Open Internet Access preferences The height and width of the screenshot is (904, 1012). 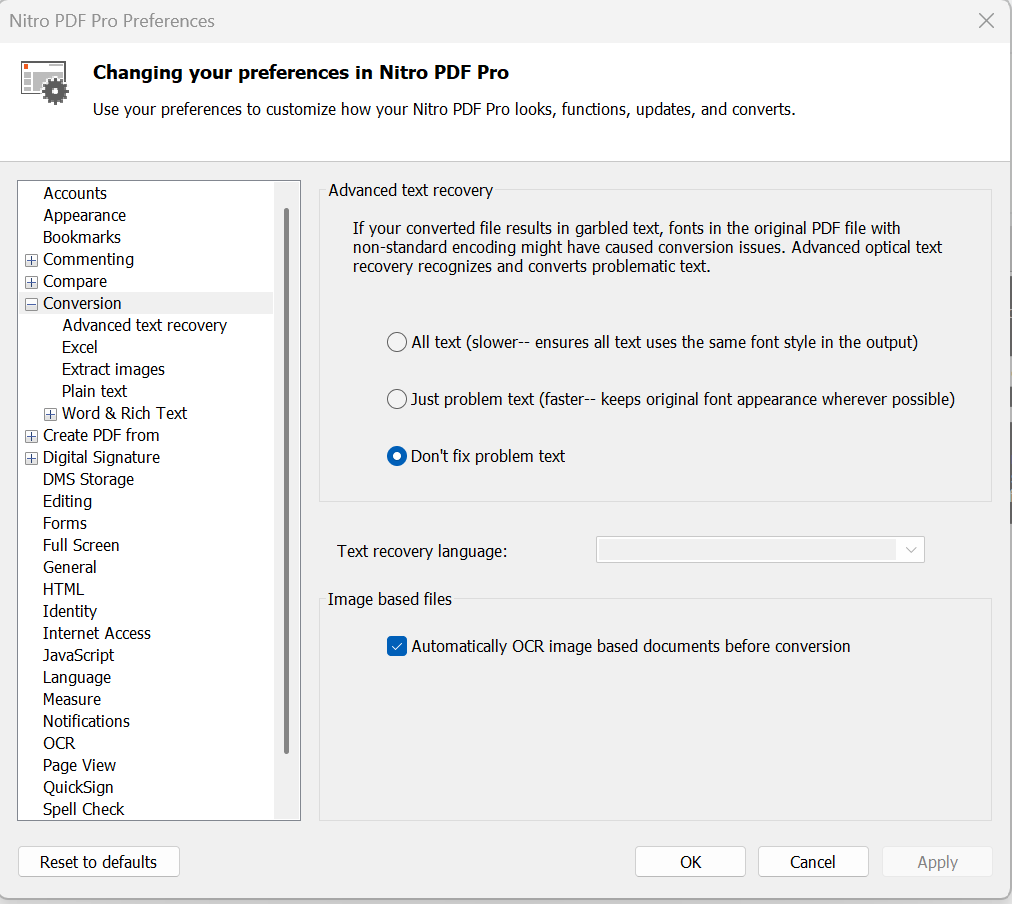[x=97, y=633]
